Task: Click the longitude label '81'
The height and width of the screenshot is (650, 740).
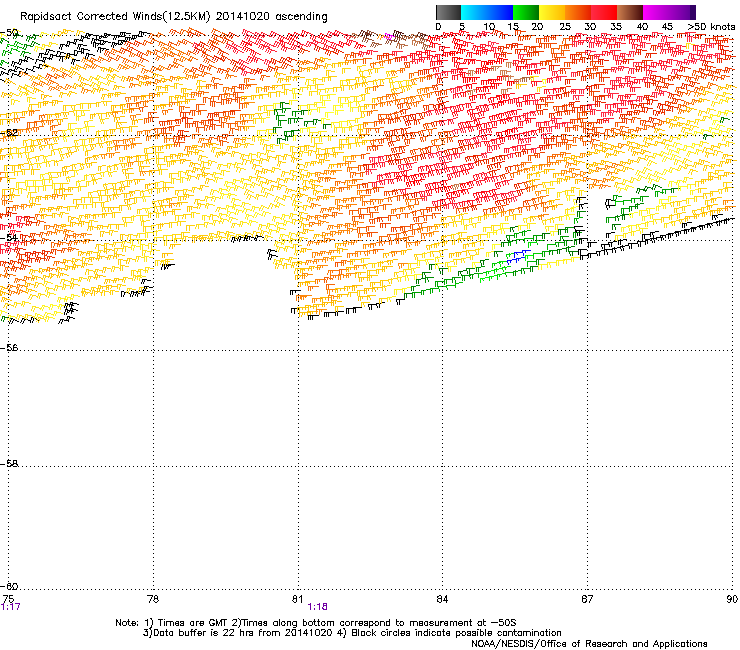Action: coord(297,599)
